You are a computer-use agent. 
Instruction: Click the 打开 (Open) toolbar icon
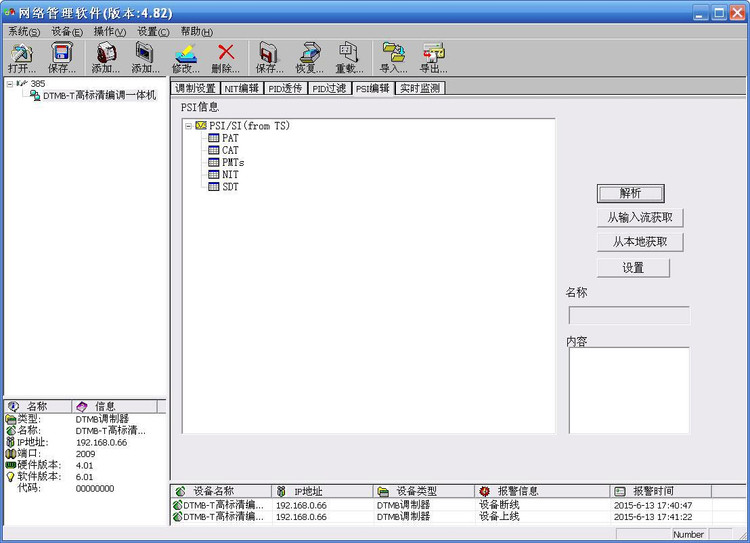coord(22,57)
